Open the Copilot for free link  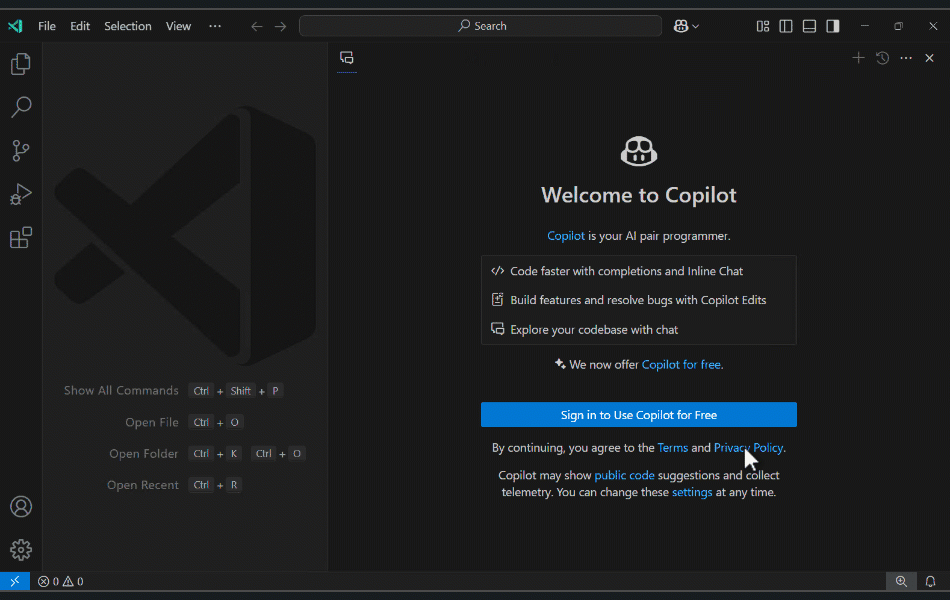coord(681,364)
